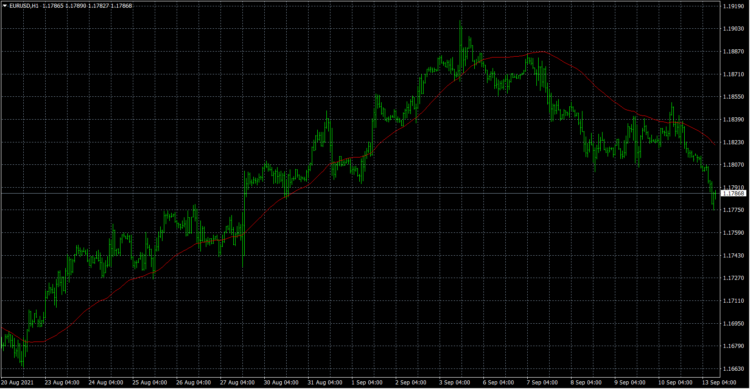Click the current price tag 1.17868
This screenshot has width=750, height=389.
point(733,193)
